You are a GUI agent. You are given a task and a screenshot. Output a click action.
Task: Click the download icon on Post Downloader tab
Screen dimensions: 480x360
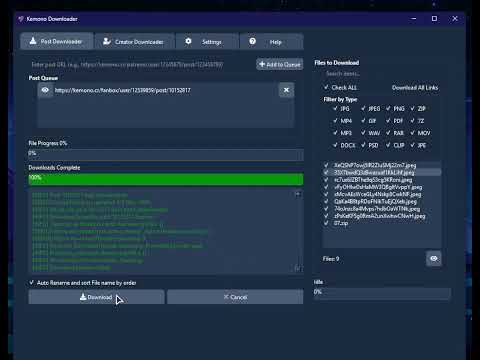tap(33, 41)
